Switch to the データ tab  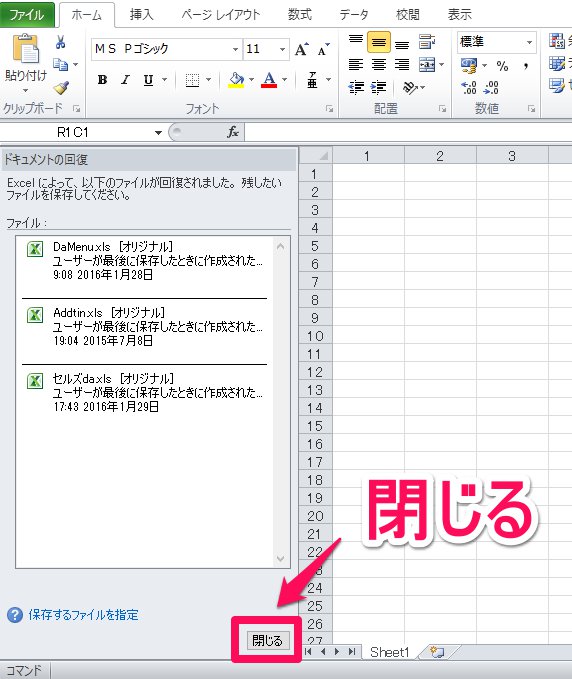click(354, 15)
